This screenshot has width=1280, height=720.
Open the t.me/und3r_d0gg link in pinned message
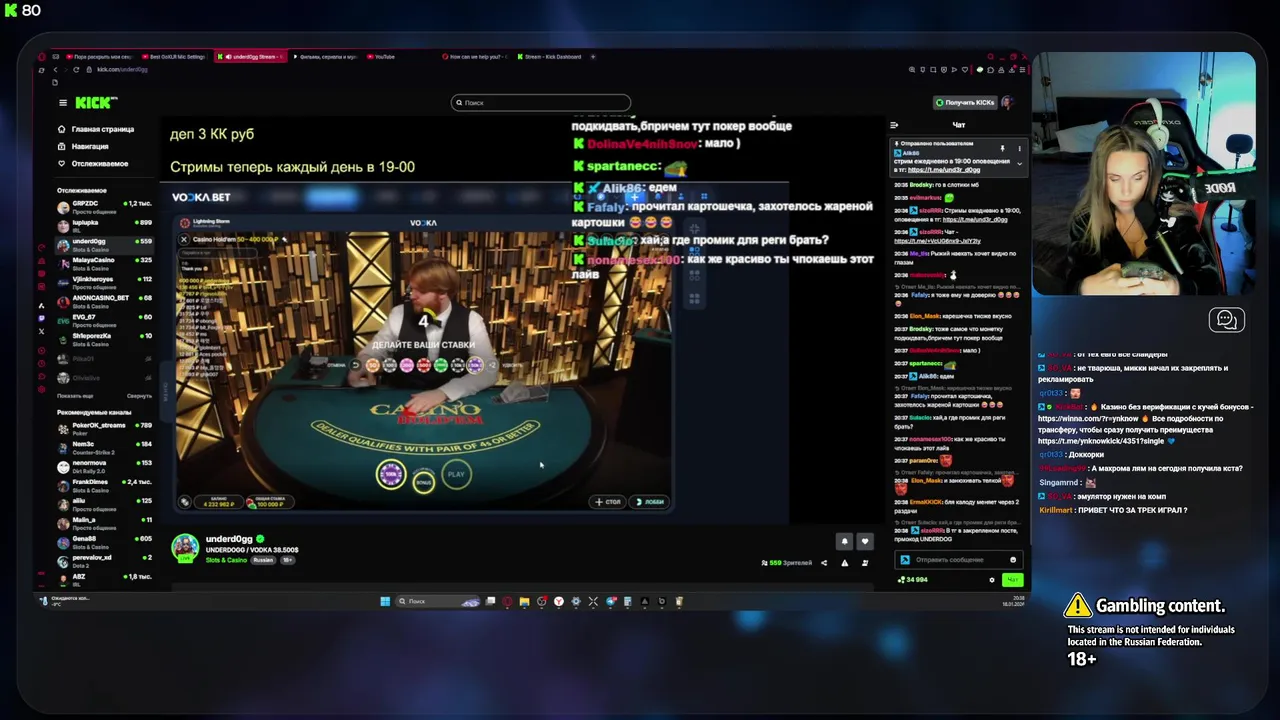[x=944, y=170]
